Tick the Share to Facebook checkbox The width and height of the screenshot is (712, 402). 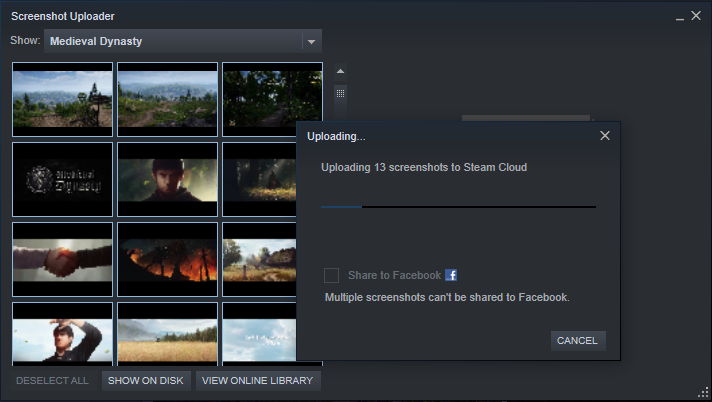click(331, 275)
